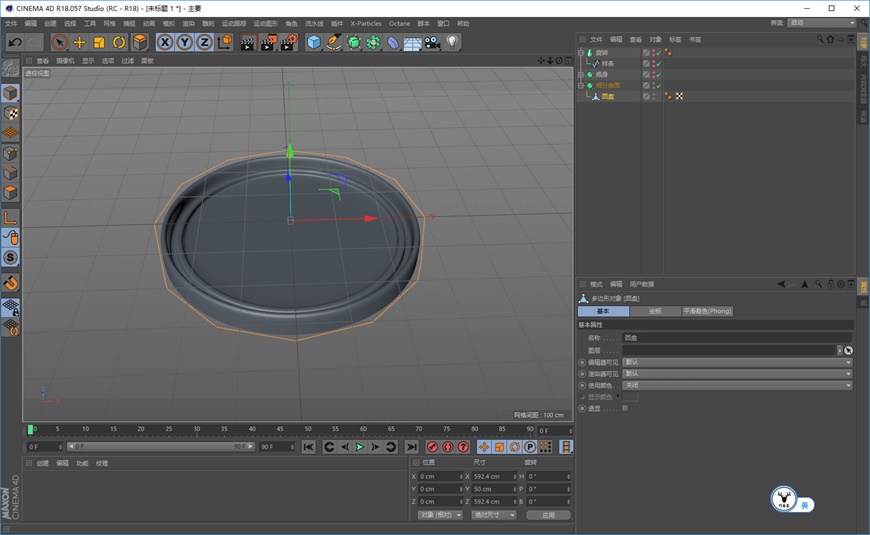Switch to 平滑着色(Phong) tab
Screen dimensions: 870x535
tap(707, 311)
